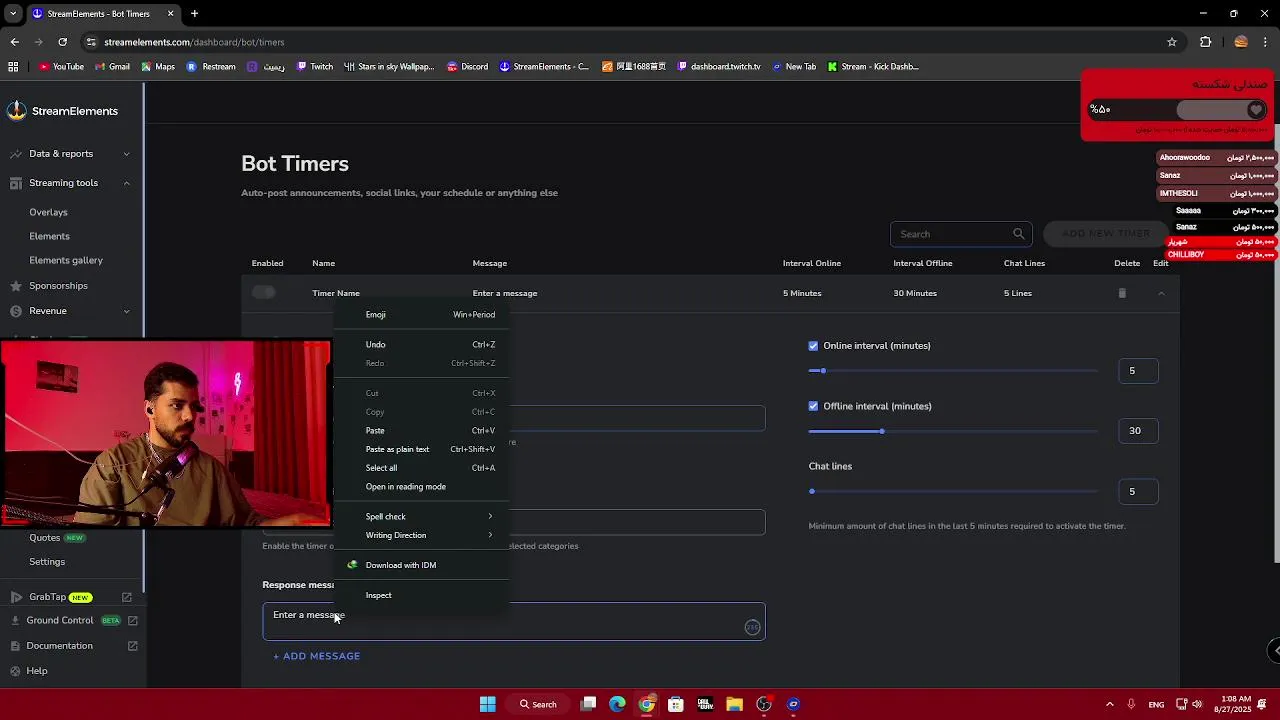Open Elements in the sidebar
Image resolution: width=1280 pixels, height=720 pixels.
pos(49,236)
